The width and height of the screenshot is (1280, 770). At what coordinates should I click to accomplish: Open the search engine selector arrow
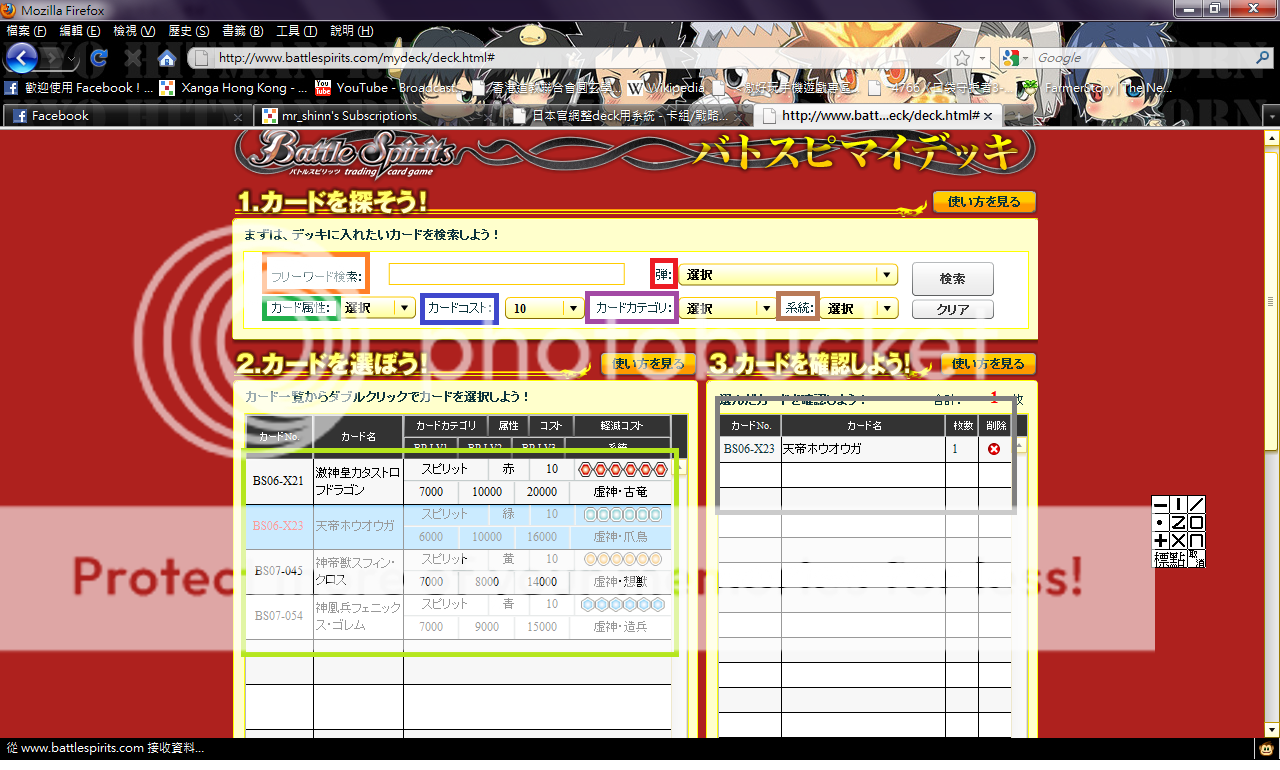click(1027, 58)
